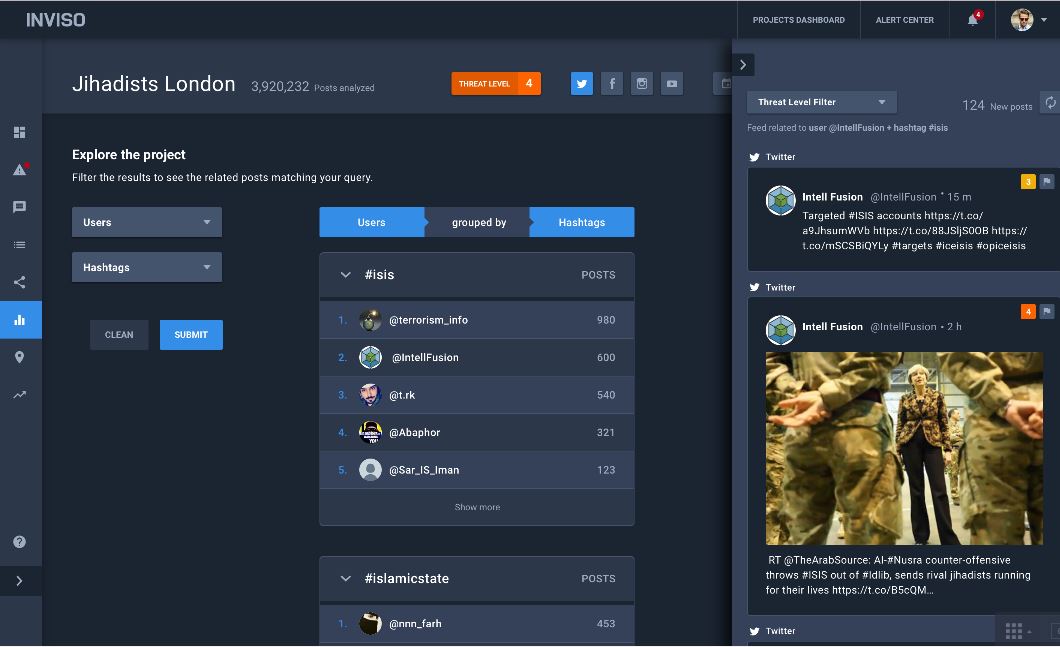Open the Threat Level Filter dropdown

821,102
